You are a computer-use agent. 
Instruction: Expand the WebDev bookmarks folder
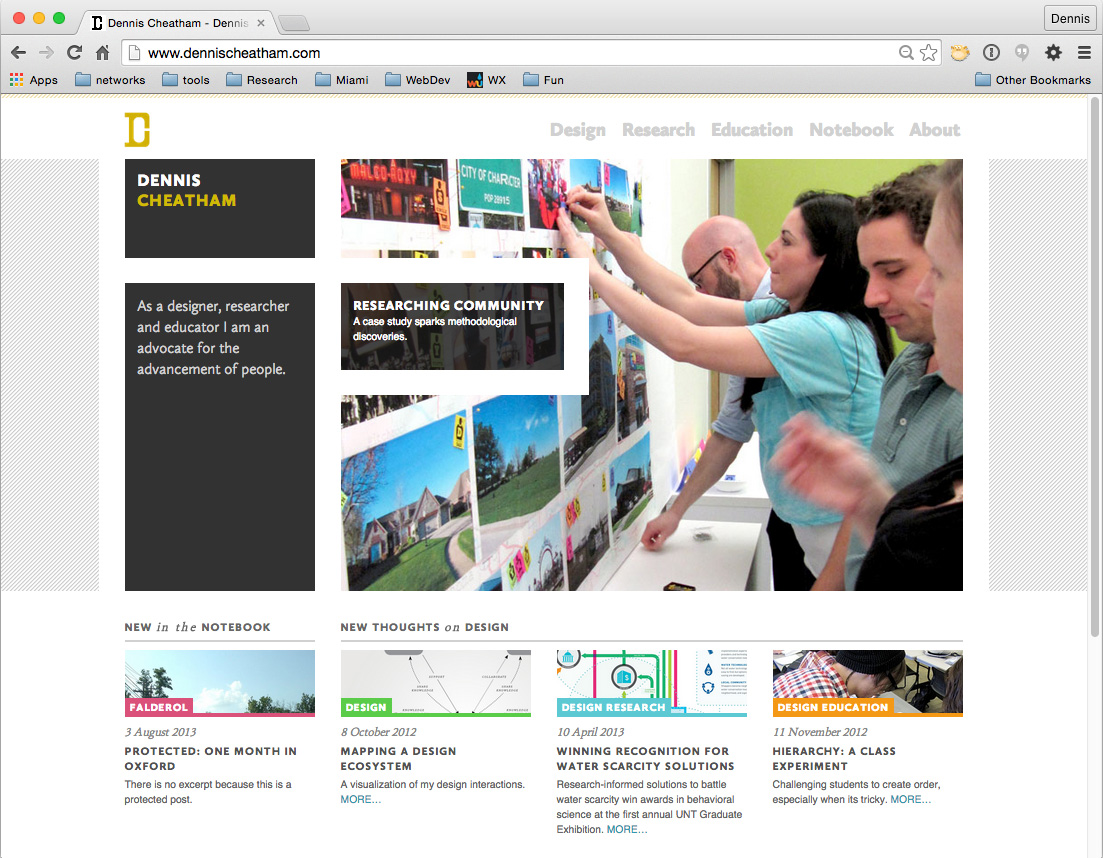click(418, 80)
